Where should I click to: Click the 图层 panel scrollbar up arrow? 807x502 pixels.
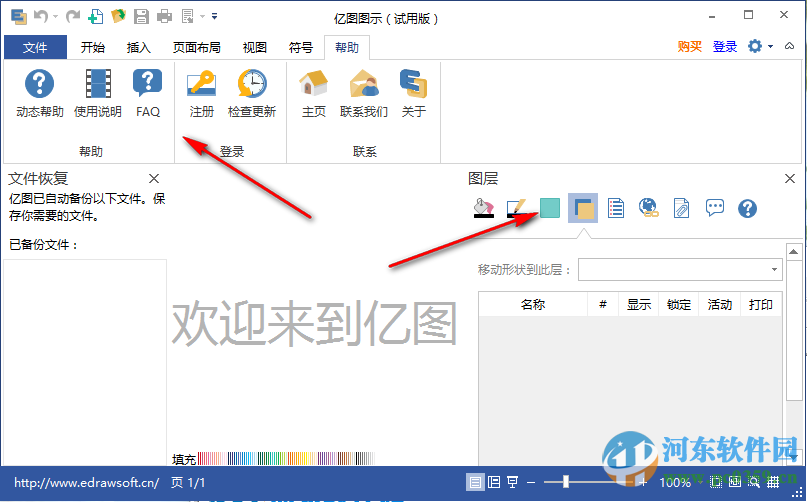point(793,252)
